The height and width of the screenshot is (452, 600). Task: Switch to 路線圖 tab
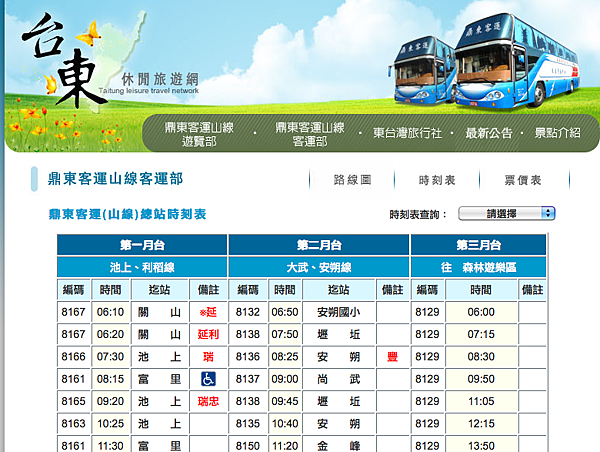pos(352,180)
